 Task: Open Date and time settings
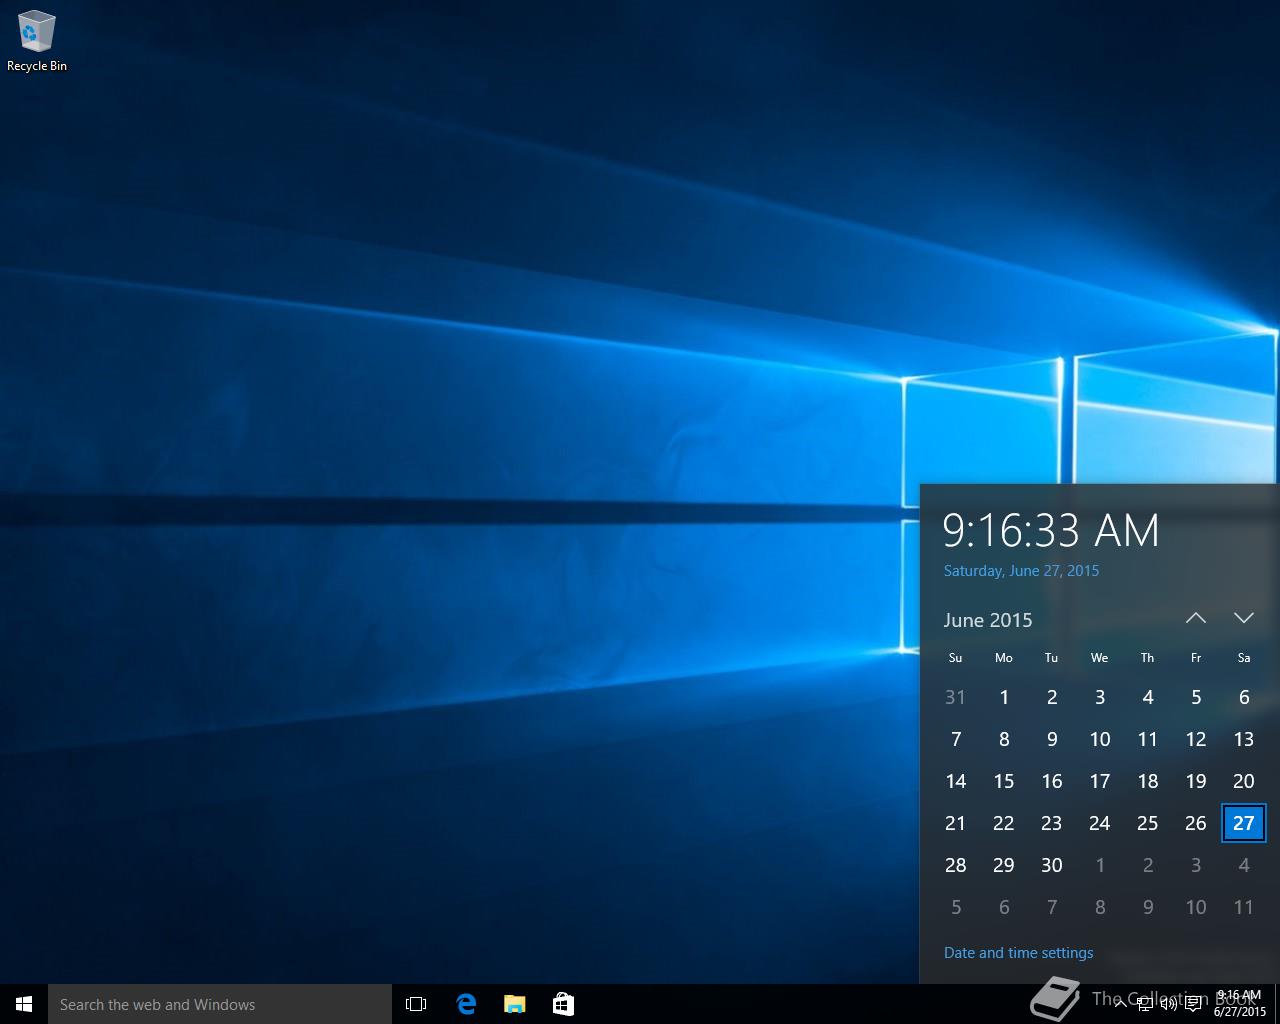coord(1018,952)
